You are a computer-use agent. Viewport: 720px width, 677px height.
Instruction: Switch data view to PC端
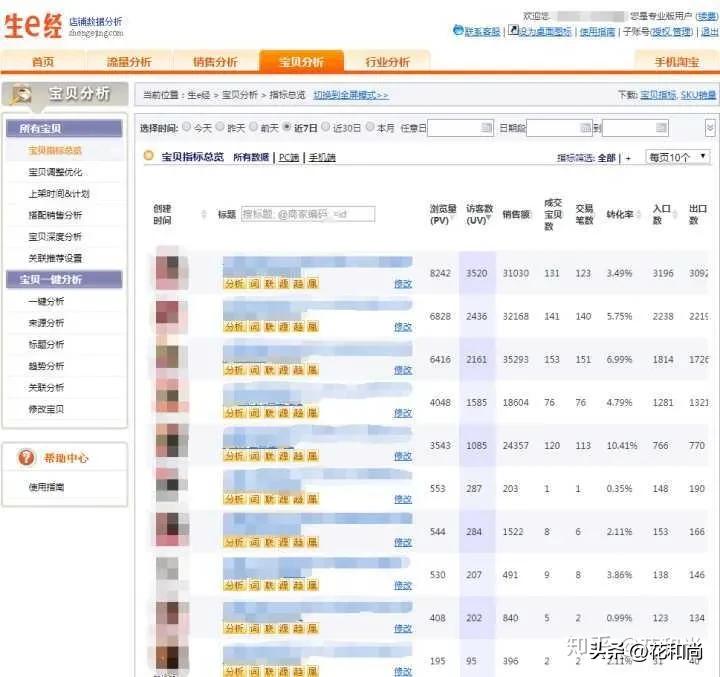pyautogui.click(x=289, y=158)
